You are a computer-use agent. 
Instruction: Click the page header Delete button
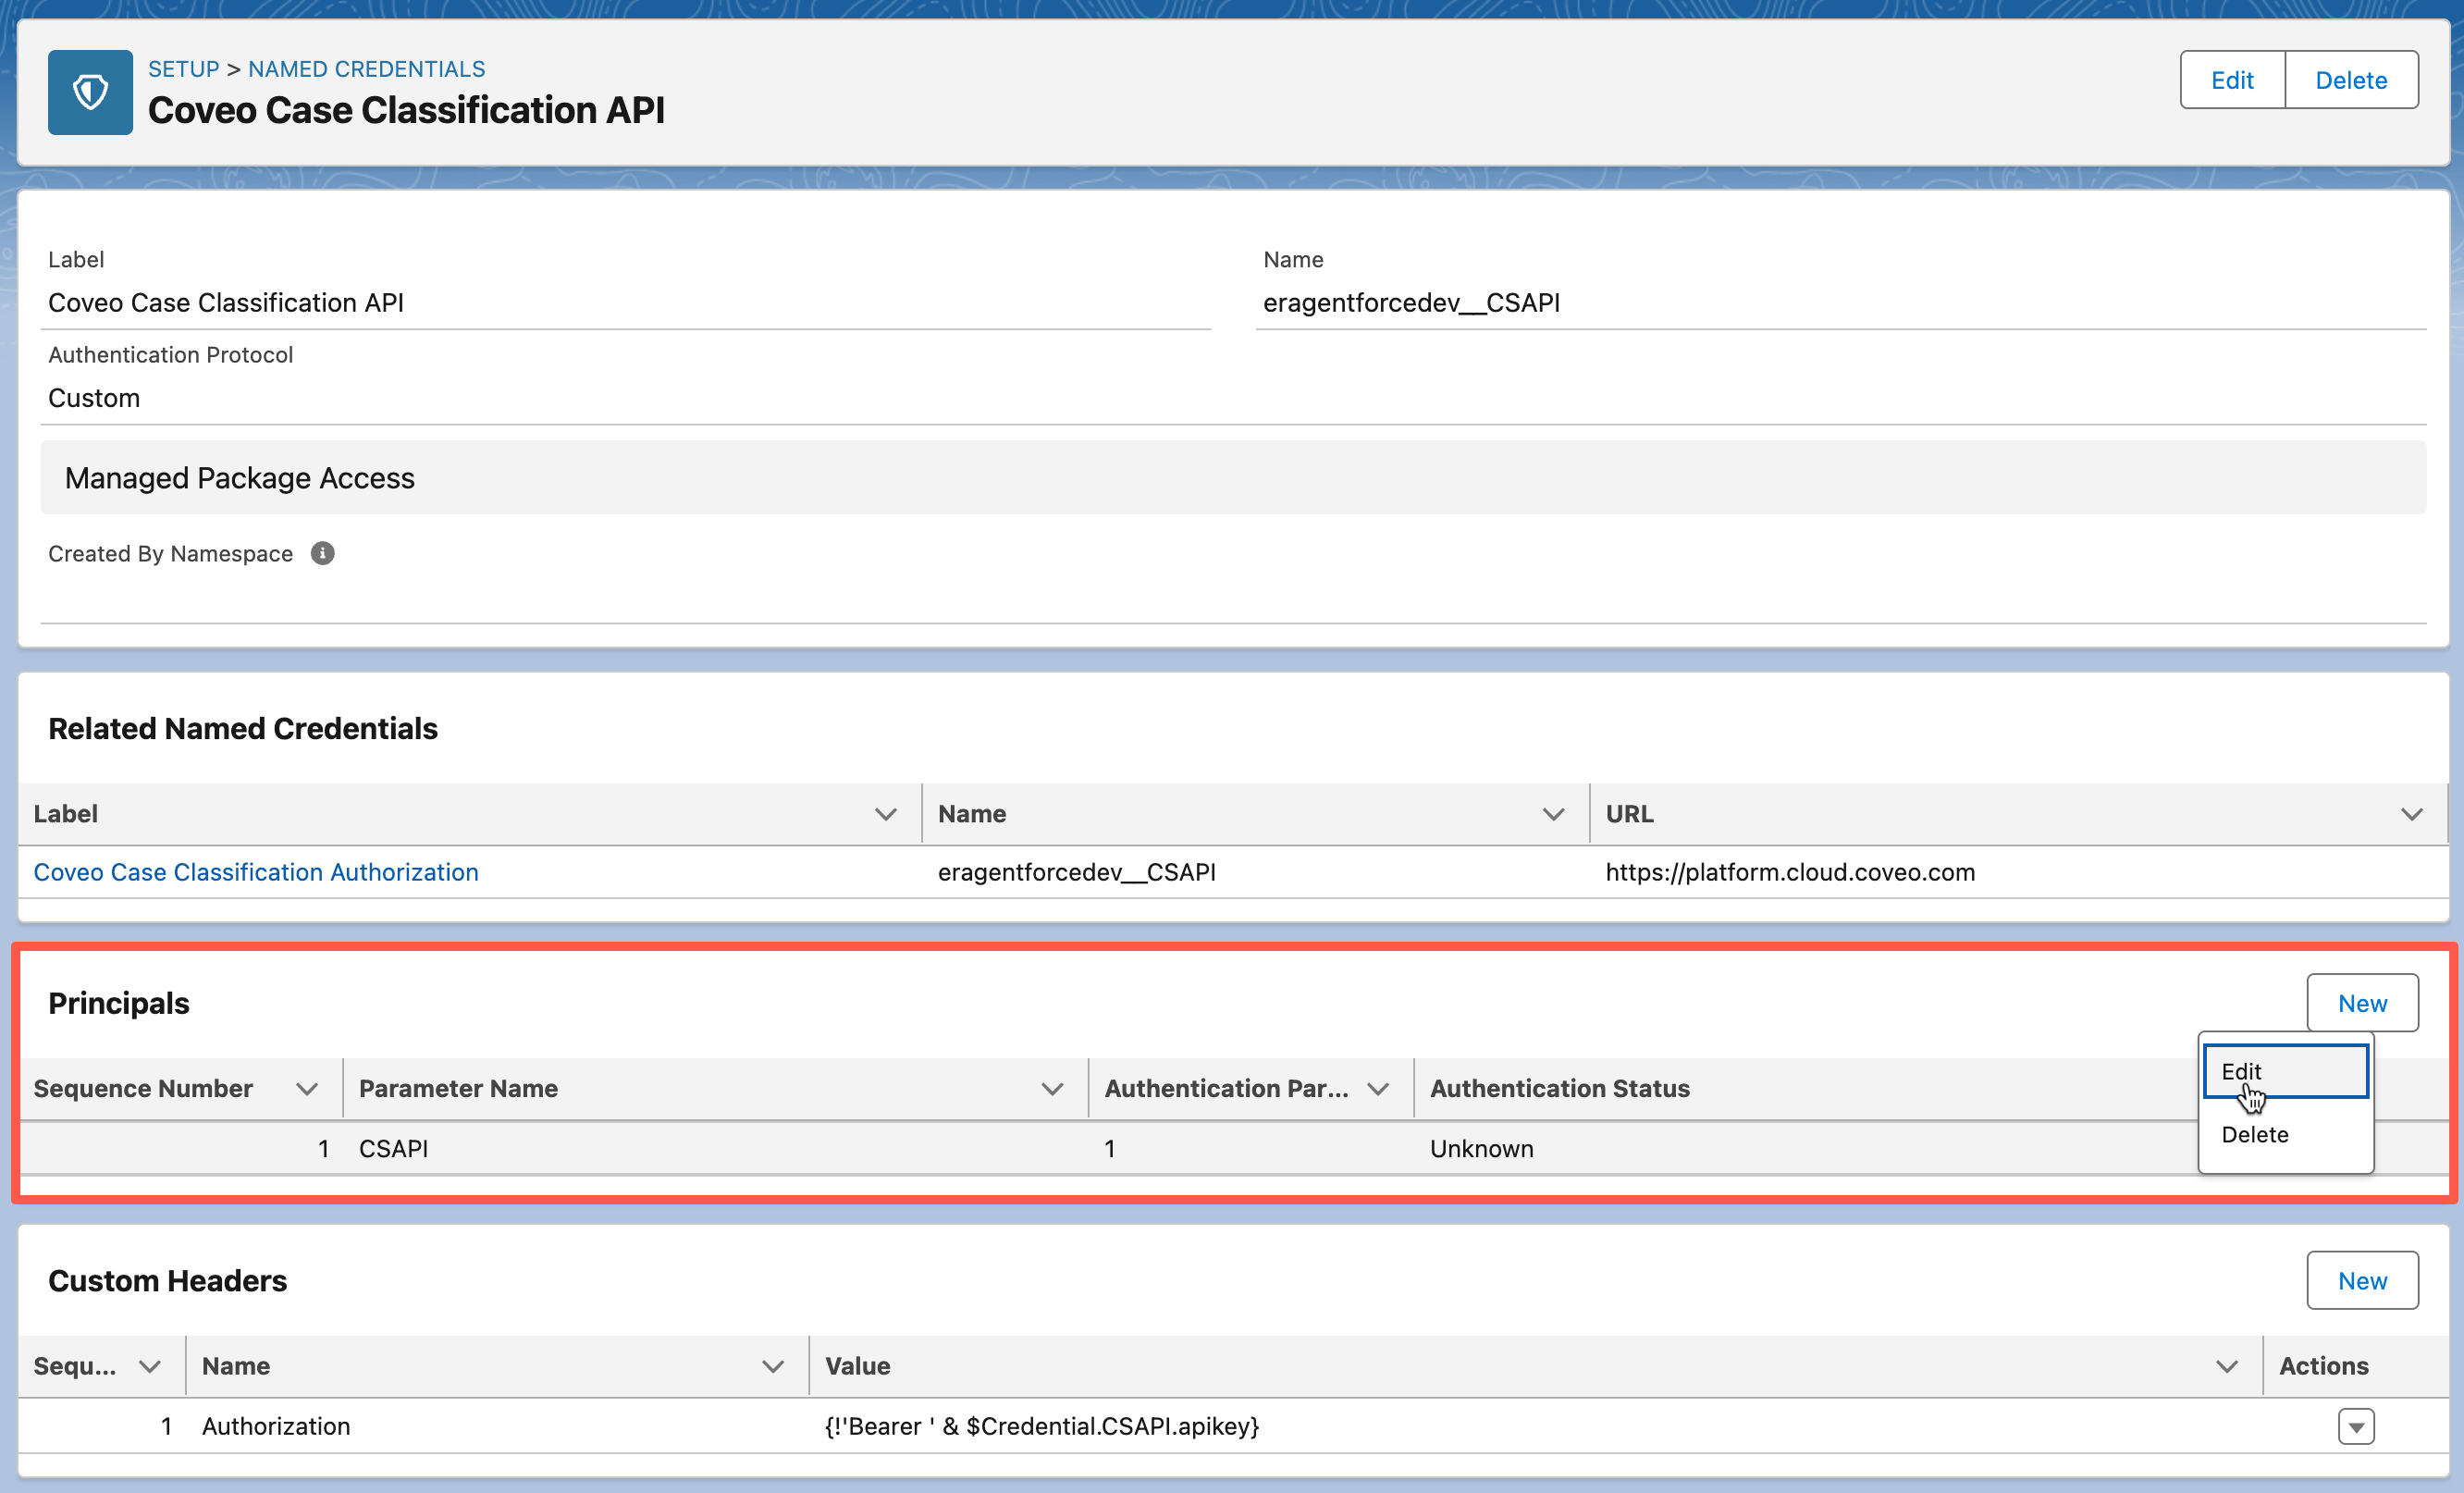[x=2351, y=80]
